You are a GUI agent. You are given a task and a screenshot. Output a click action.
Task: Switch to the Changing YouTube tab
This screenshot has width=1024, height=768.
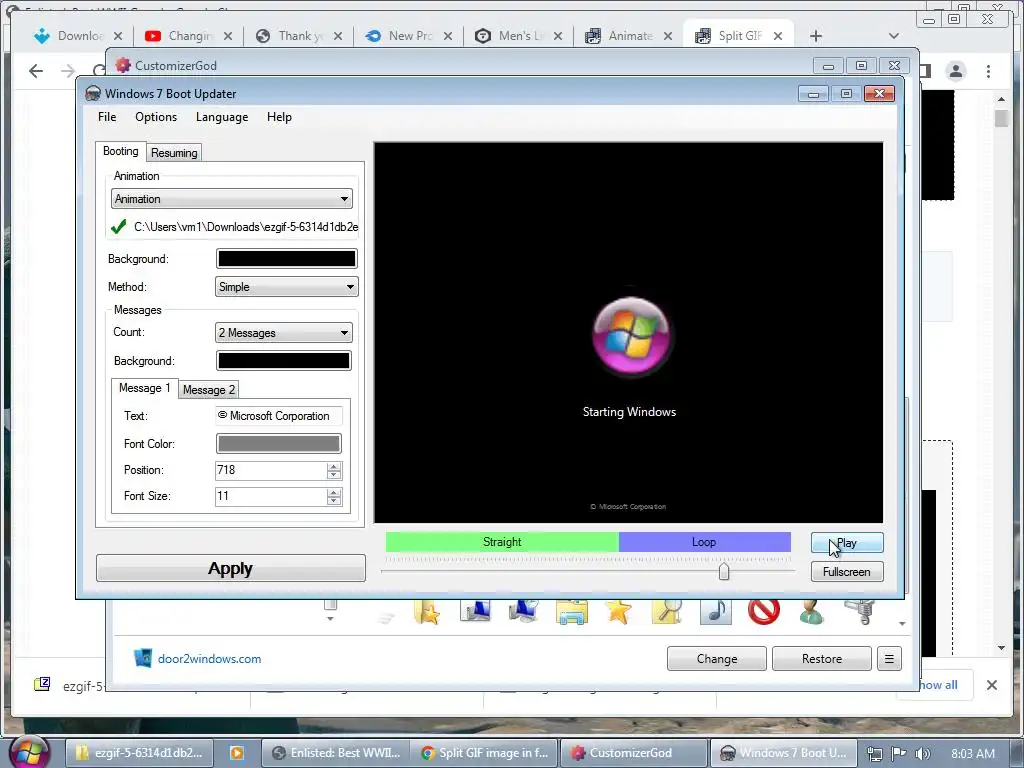[x=189, y=36]
